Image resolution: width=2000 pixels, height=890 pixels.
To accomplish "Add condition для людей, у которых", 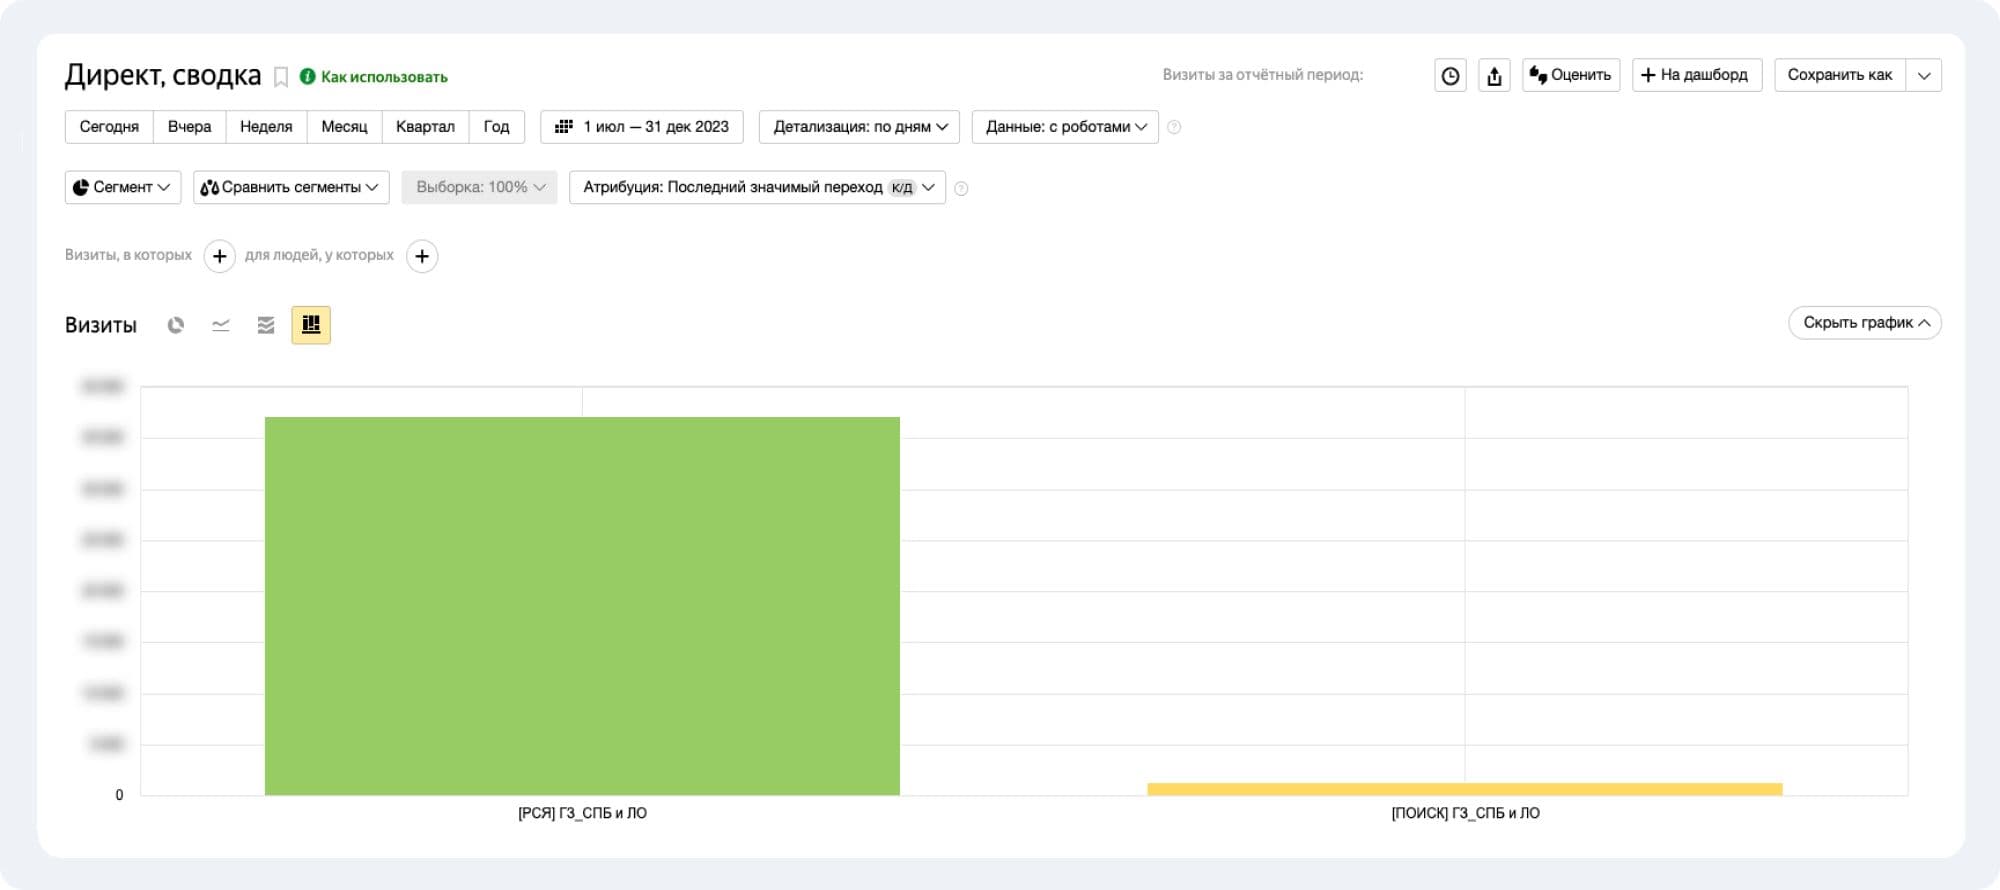I will click(x=422, y=256).
